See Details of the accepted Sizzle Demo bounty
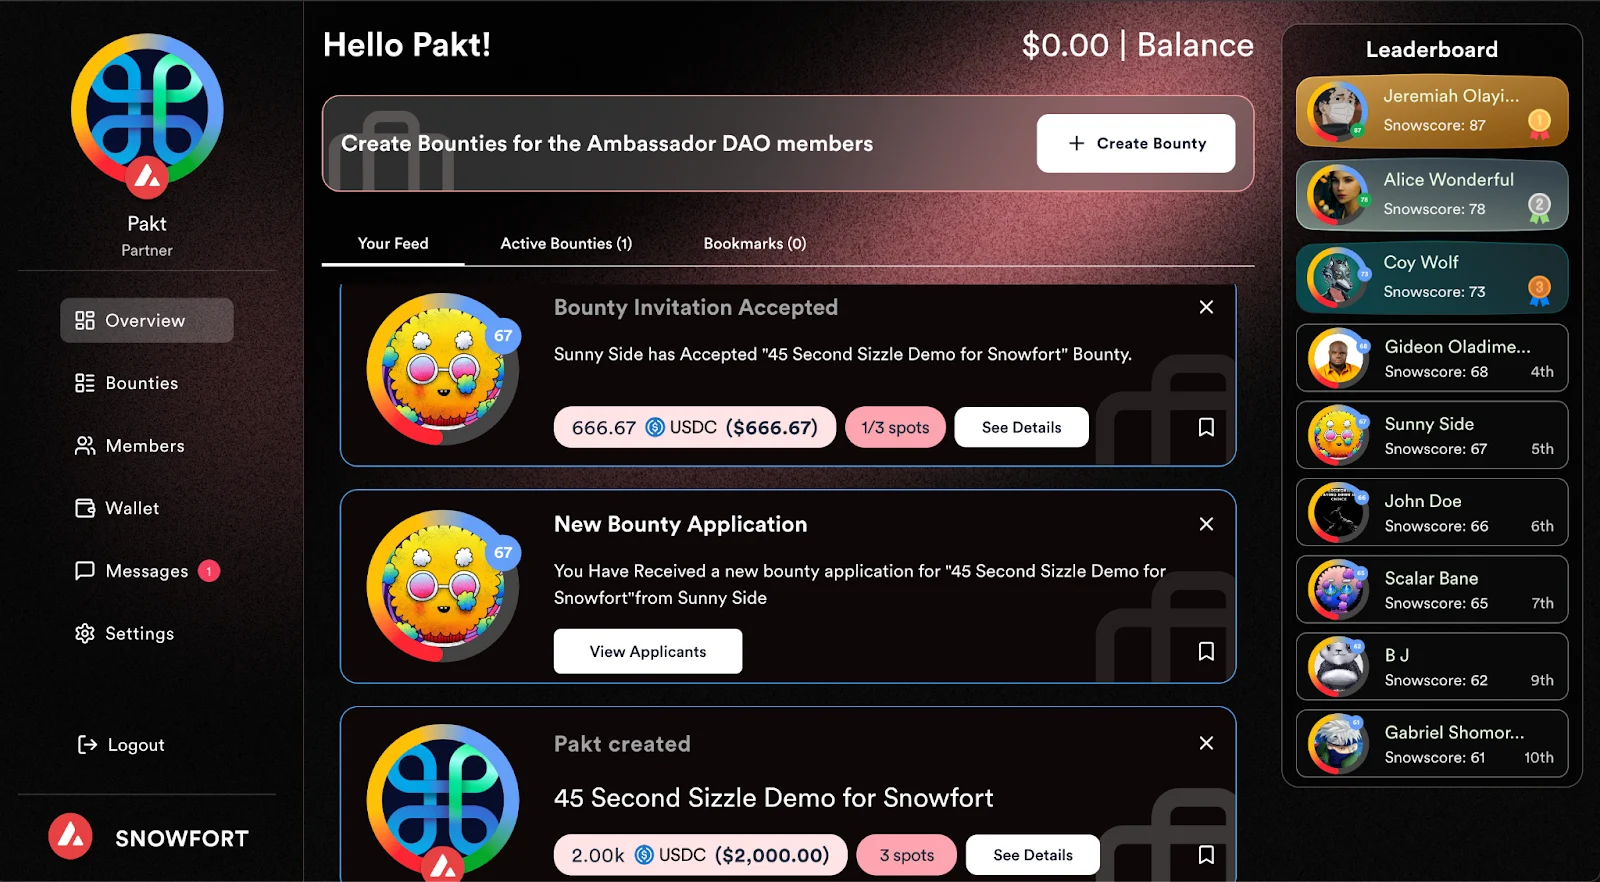Screen dimensions: 1600x882 pyautogui.click(x=1021, y=427)
